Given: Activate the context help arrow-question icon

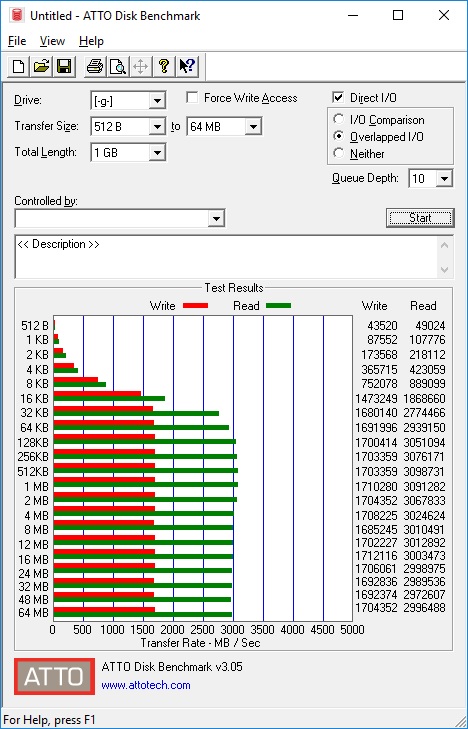Looking at the screenshot, I should coord(187,66).
